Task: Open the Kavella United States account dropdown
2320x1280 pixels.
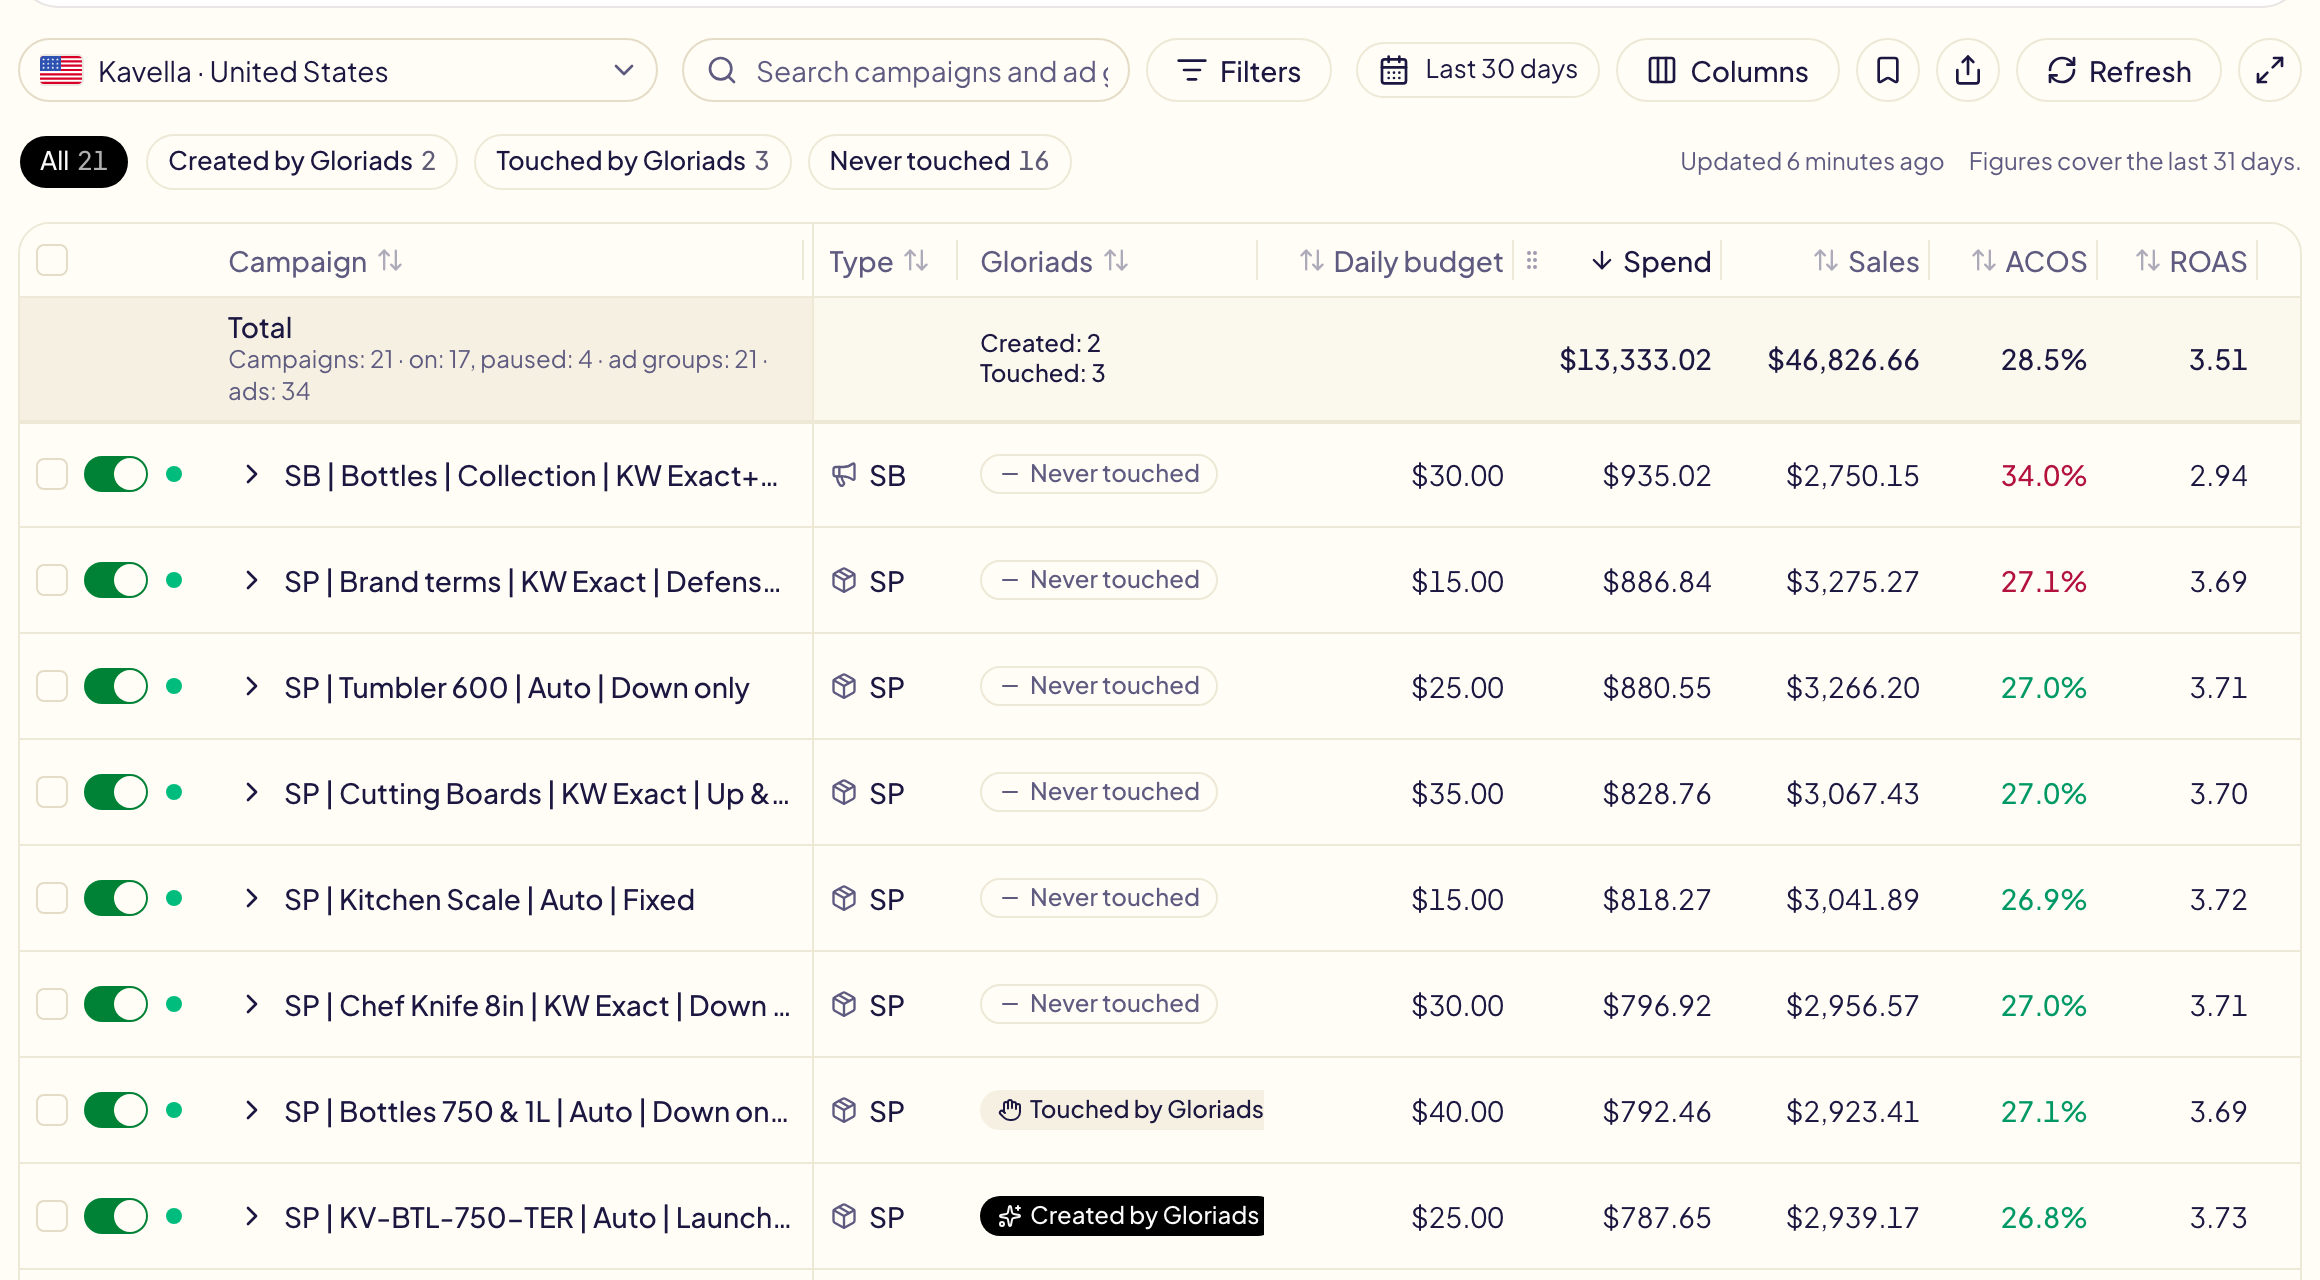Action: 338,70
